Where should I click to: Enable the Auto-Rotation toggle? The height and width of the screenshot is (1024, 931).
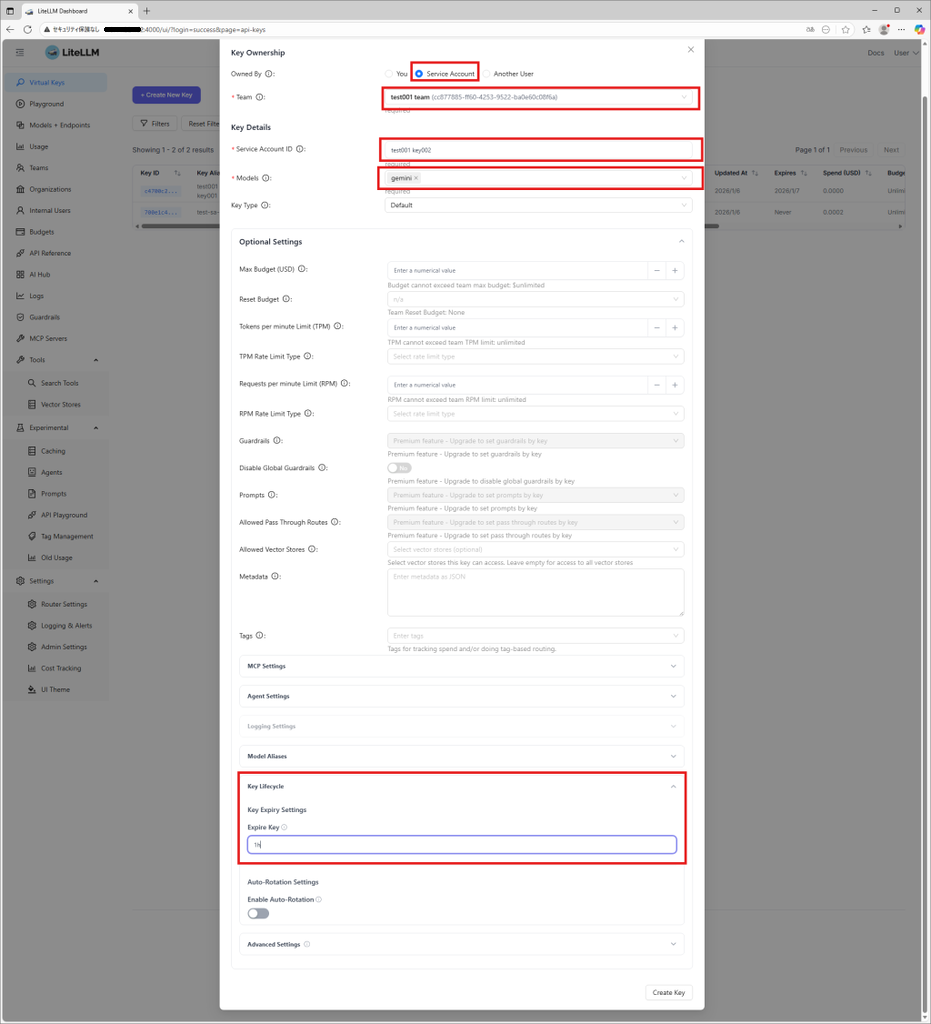coord(258,913)
